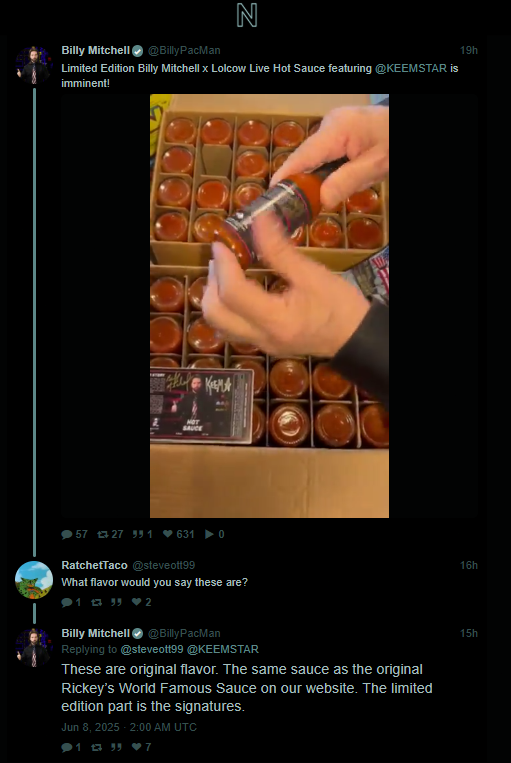This screenshot has width=511, height=763.
Task: Click RatchetTaco's cartoon avatar
Action: click(x=34, y=580)
